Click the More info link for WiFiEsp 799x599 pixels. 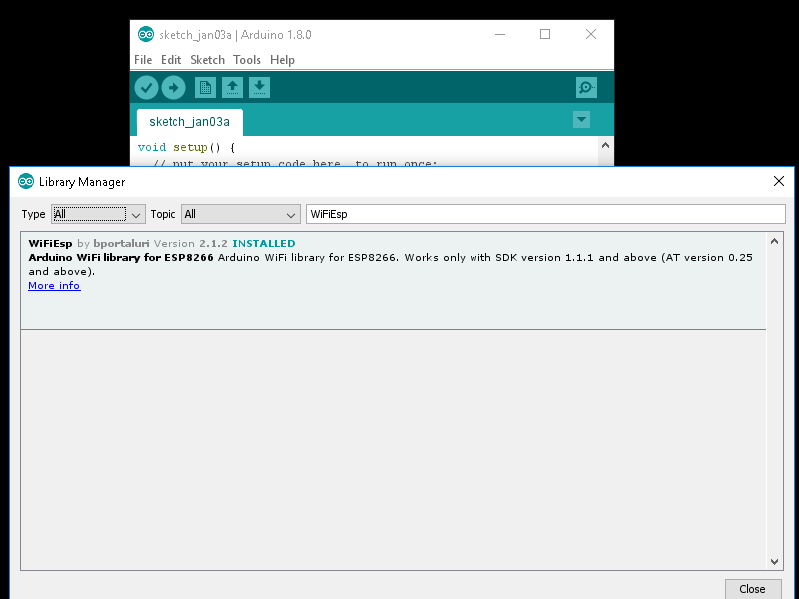pyautogui.click(x=55, y=286)
